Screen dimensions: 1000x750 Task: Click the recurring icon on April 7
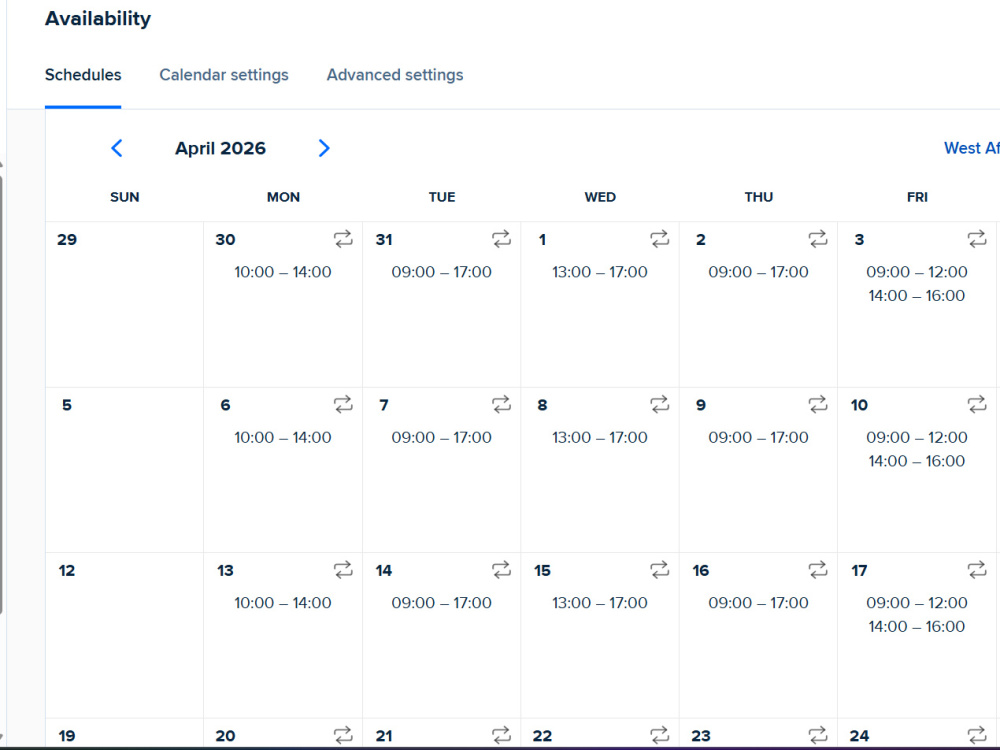[501, 404]
